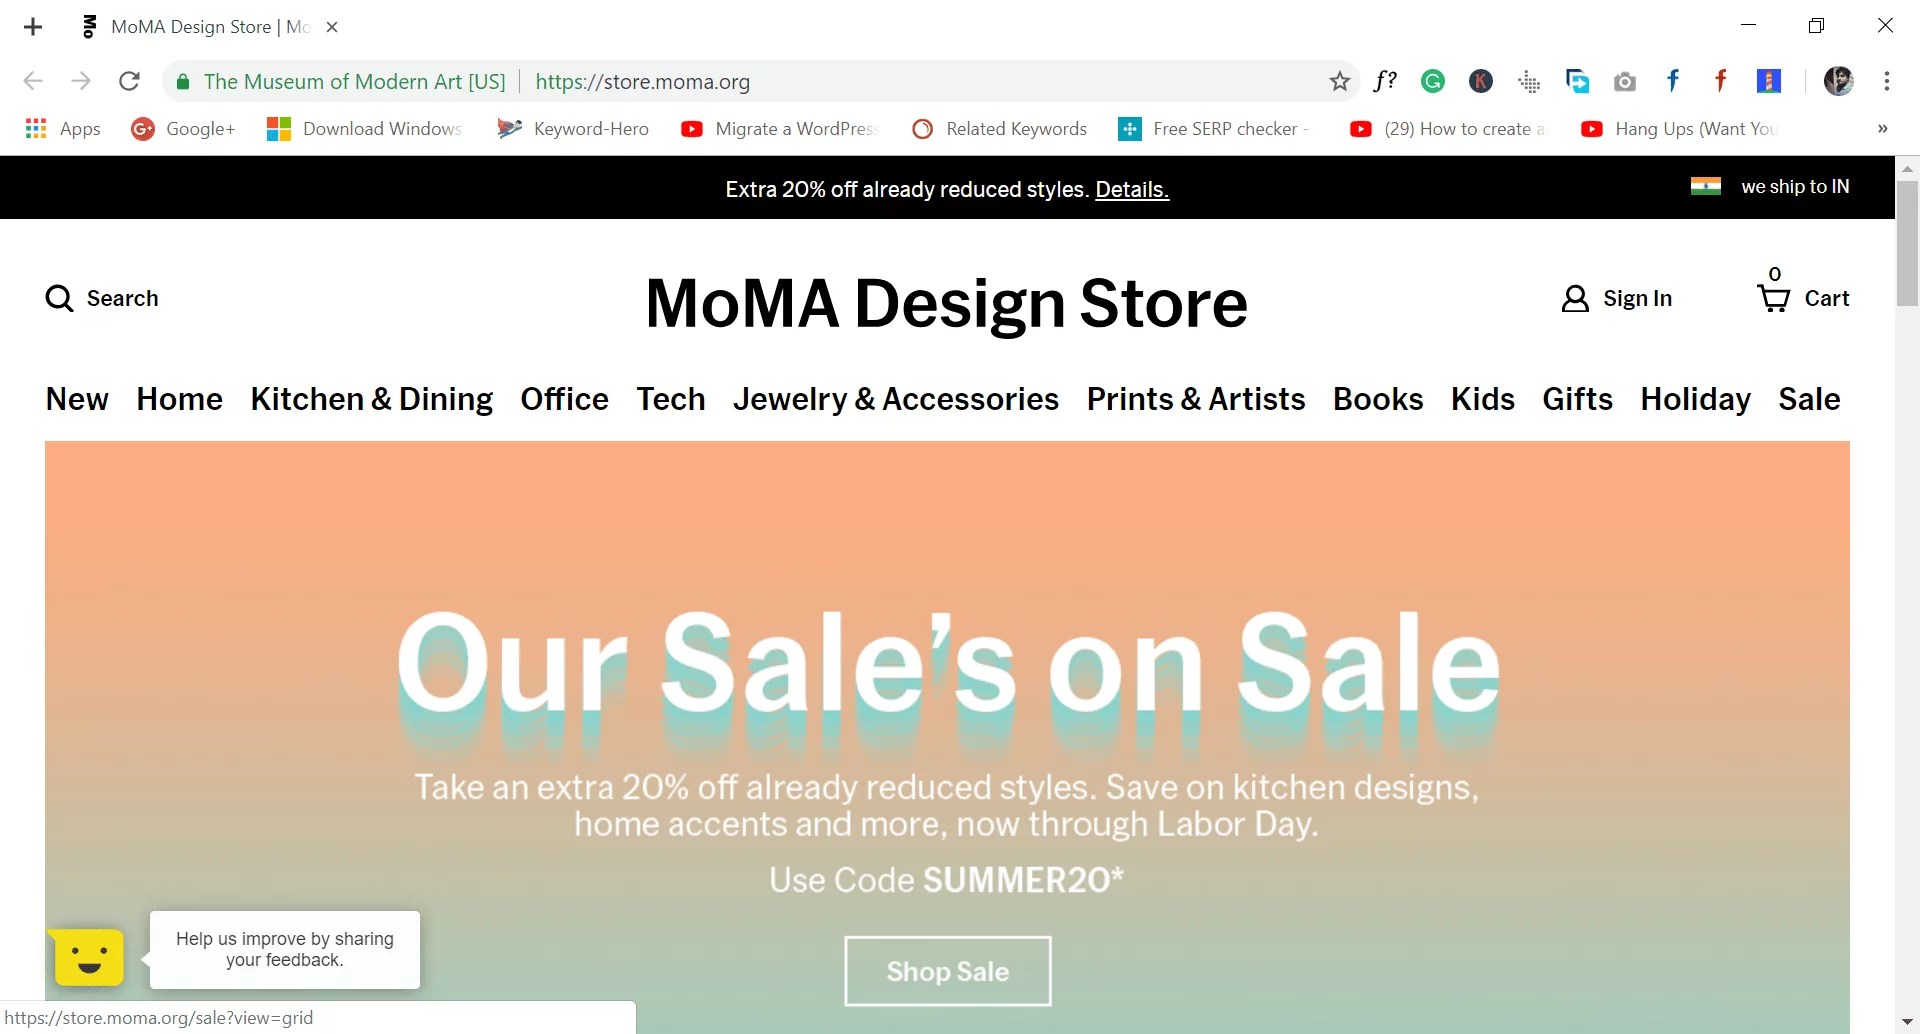Screen dimensions: 1920x1034
Task: Click the camera screenshot extension icon
Action: [1625, 81]
